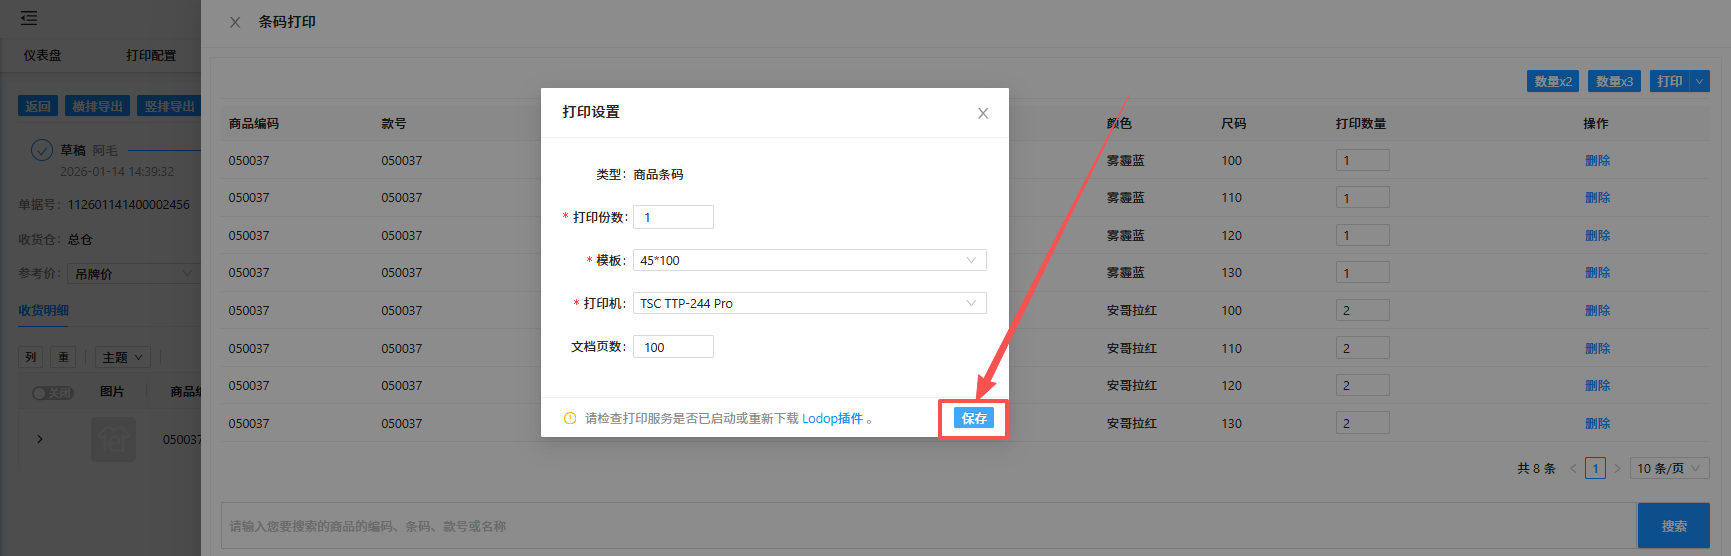Delete the 雾霾蓝 size 100 row
This screenshot has height=556, width=1731.
click(x=1597, y=160)
